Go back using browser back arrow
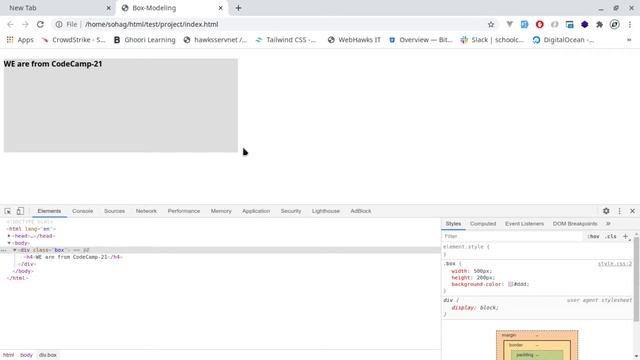 [x=10, y=24]
